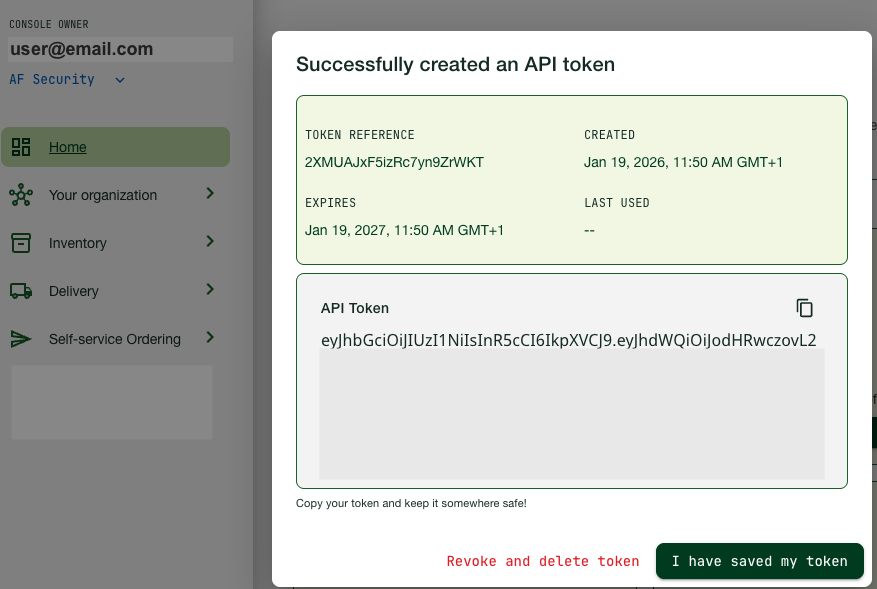Expand the Inventory section chevron
The width and height of the screenshot is (877, 589).
[210, 242]
